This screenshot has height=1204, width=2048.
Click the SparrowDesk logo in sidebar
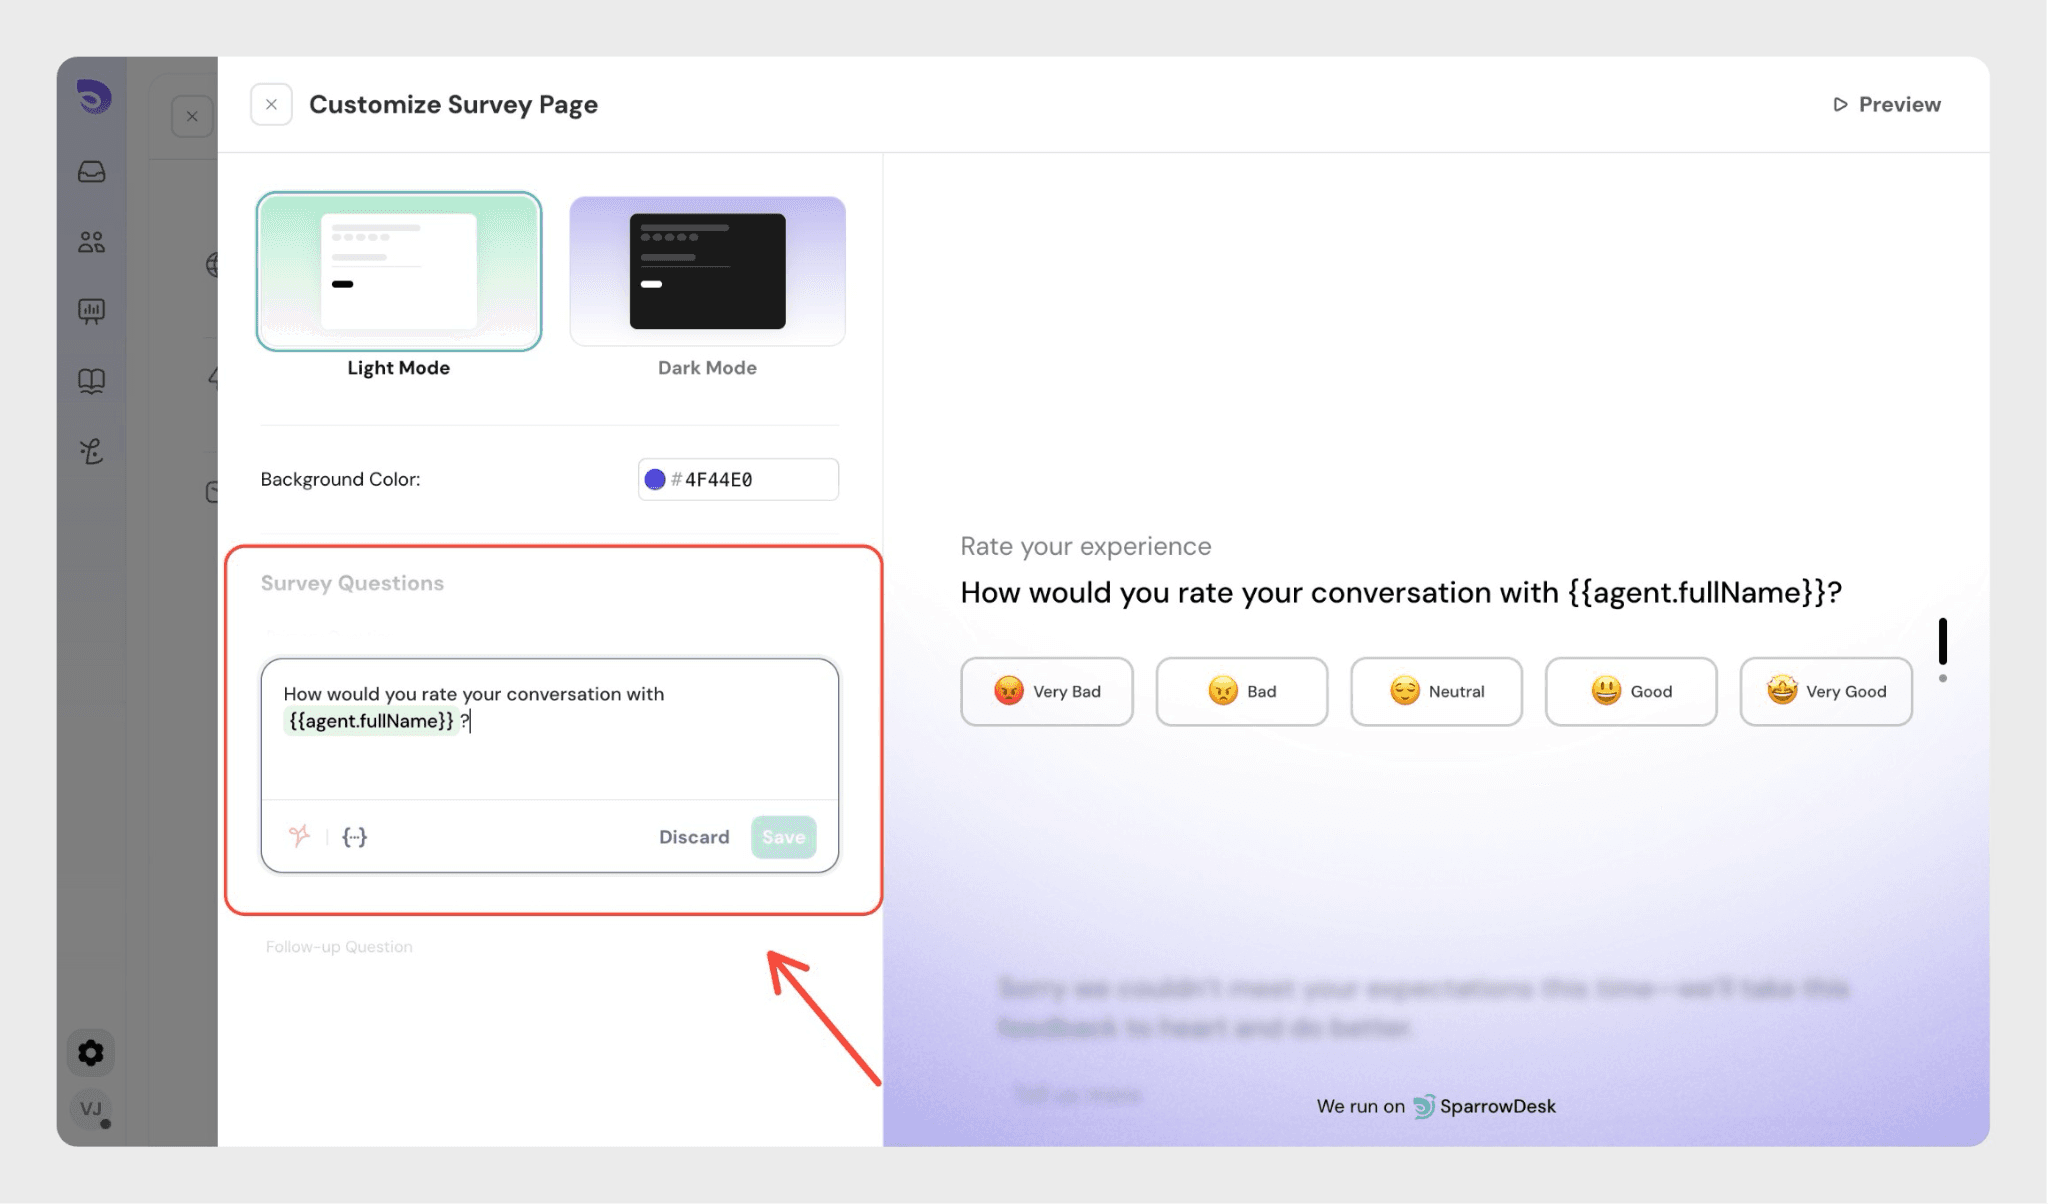click(93, 97)
